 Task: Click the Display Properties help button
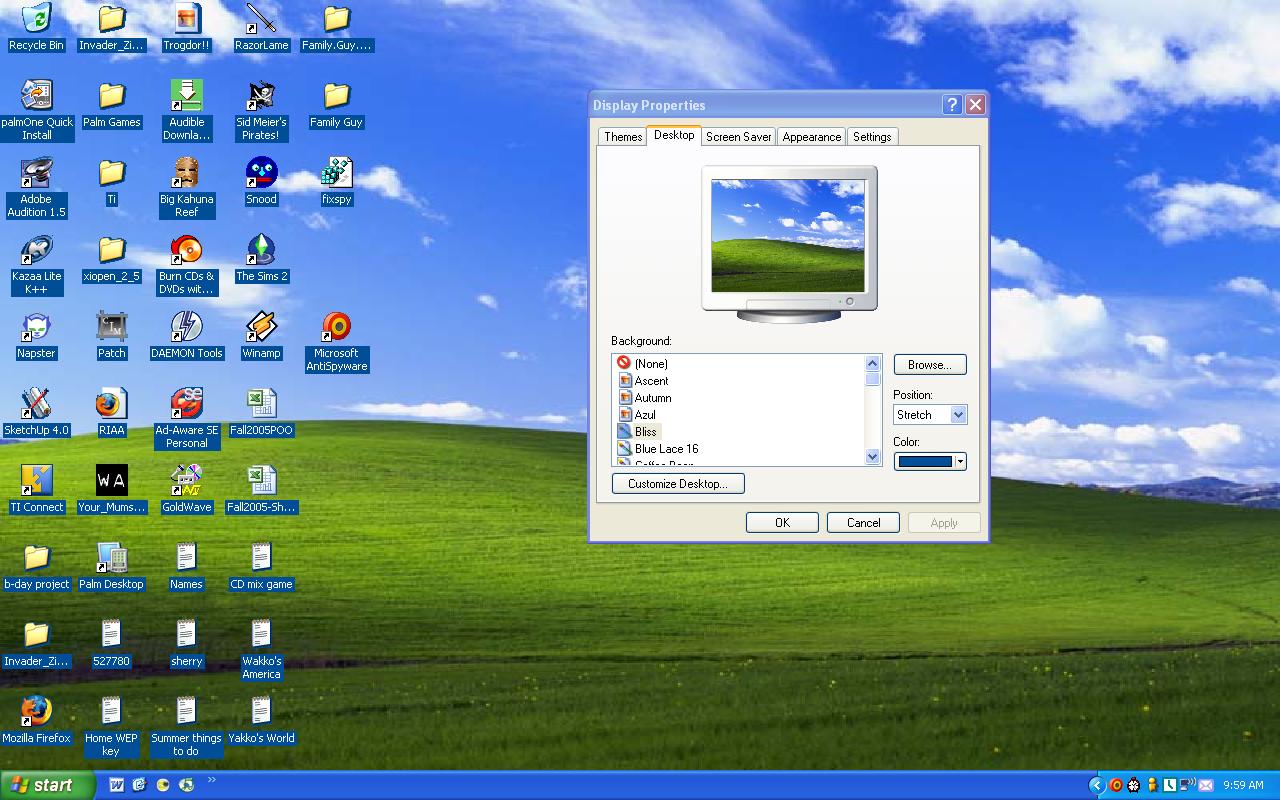953,105
